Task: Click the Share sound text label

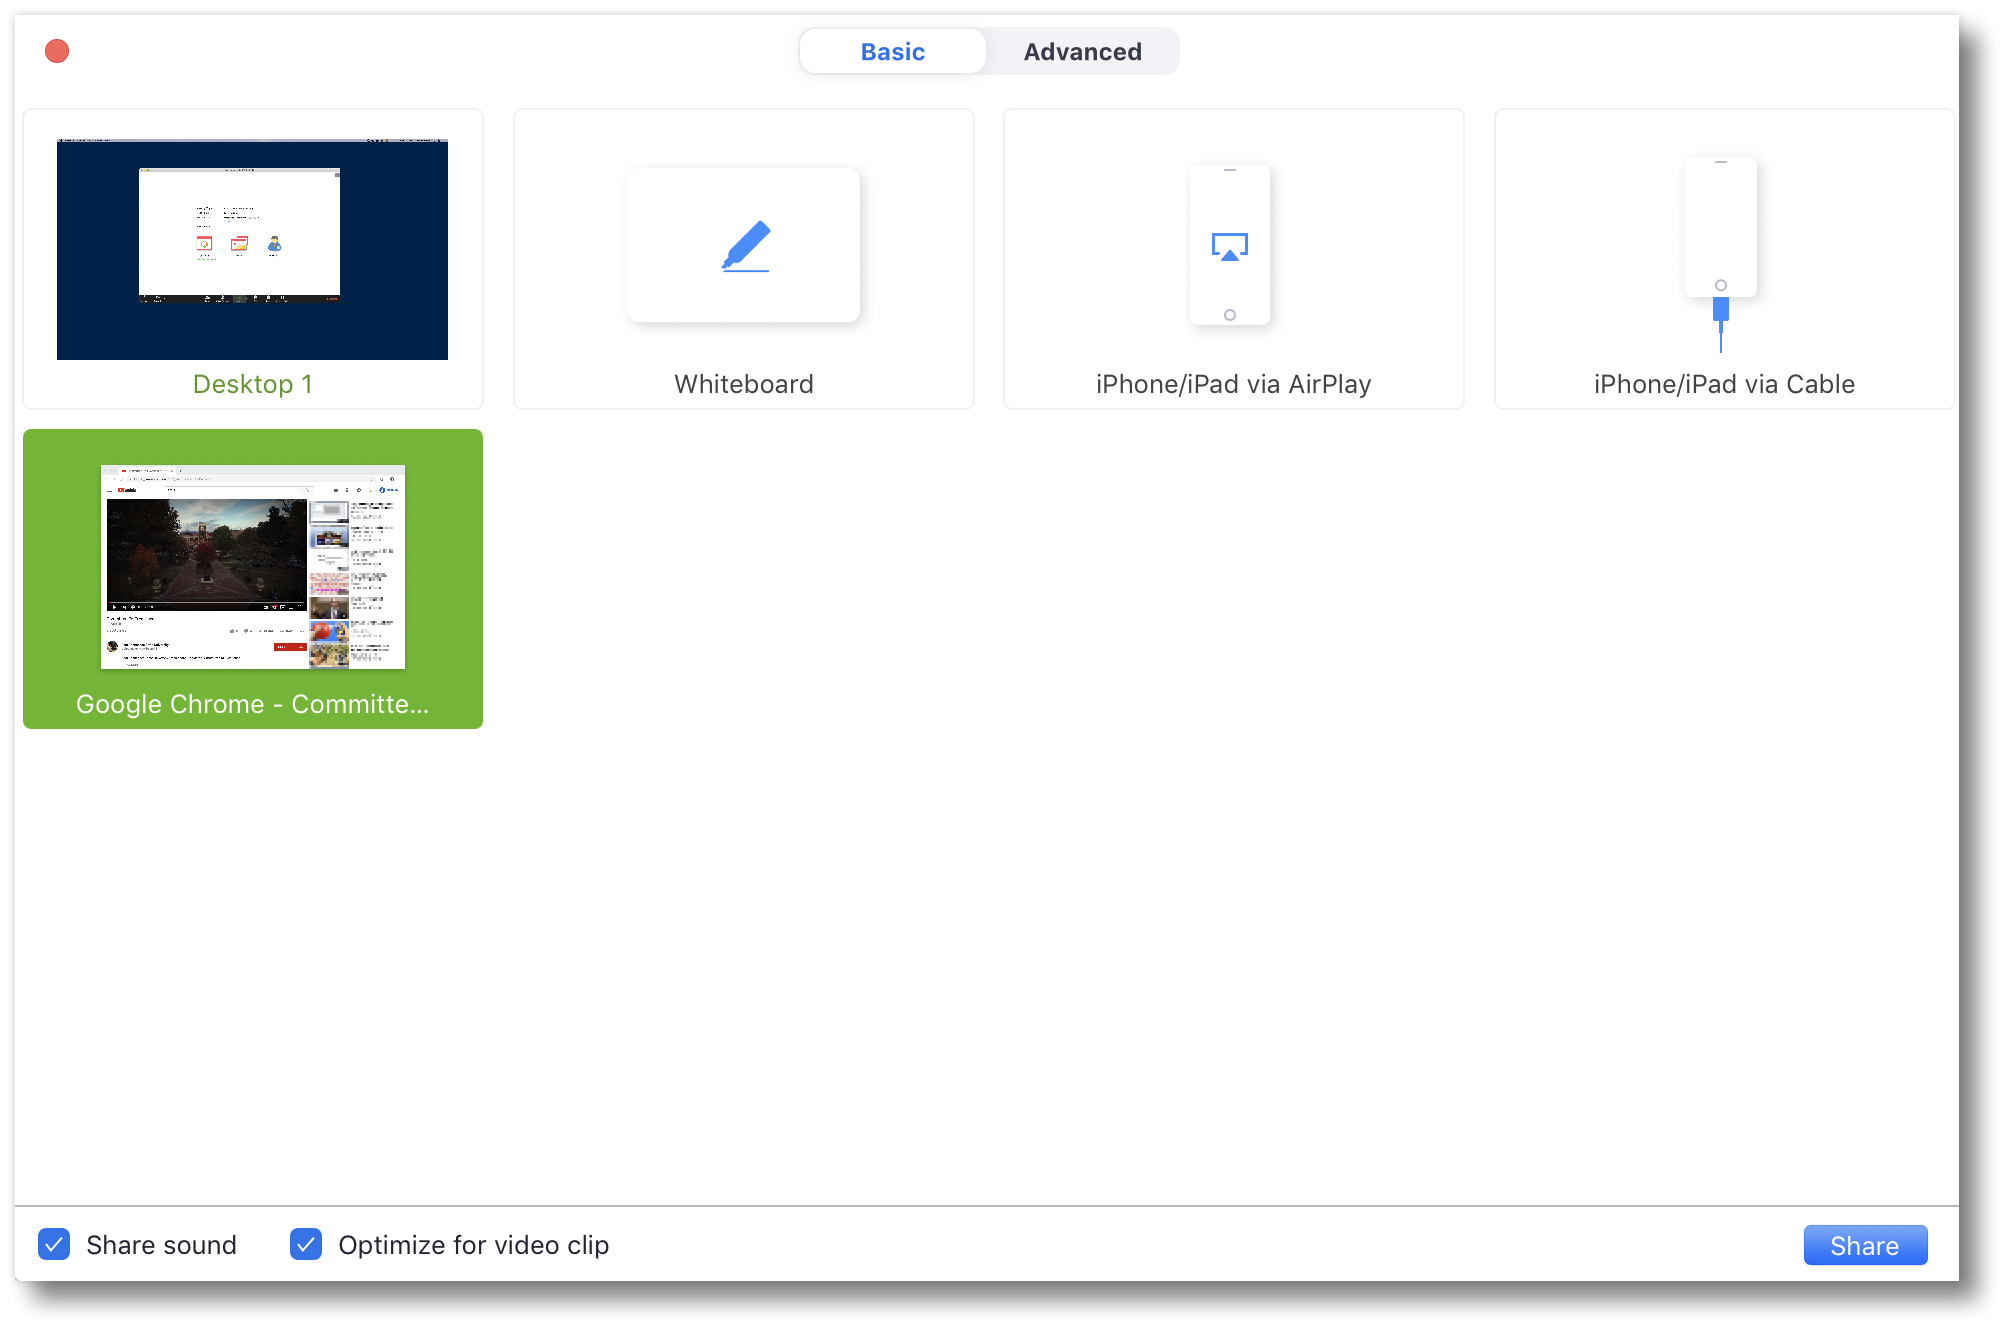Action: [161, 1245]
